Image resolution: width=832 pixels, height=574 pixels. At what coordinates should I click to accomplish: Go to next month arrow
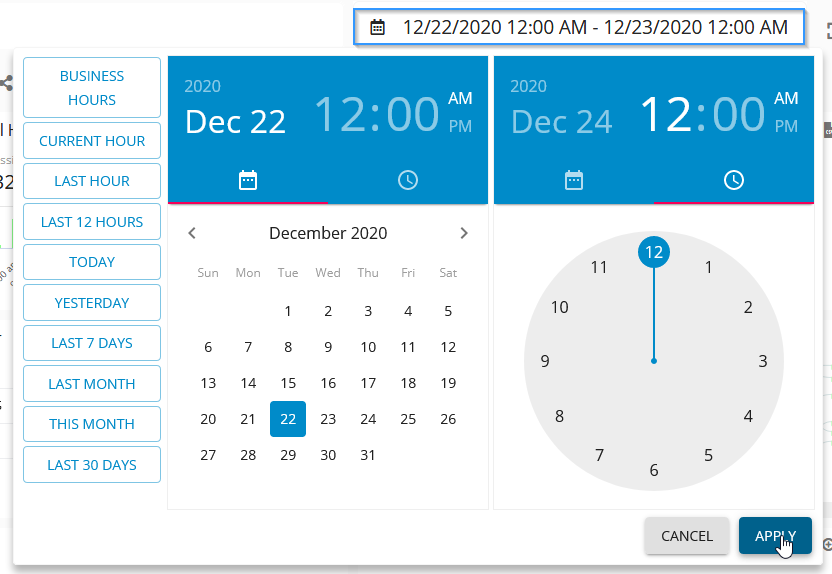point(464,233)
